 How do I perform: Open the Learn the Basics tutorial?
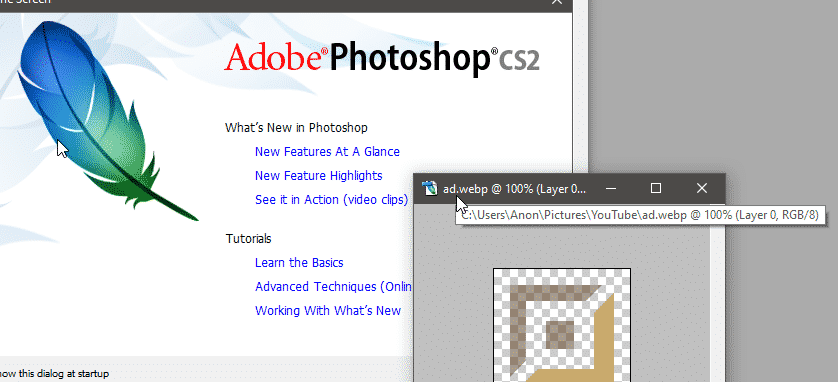tap(299, 263)
